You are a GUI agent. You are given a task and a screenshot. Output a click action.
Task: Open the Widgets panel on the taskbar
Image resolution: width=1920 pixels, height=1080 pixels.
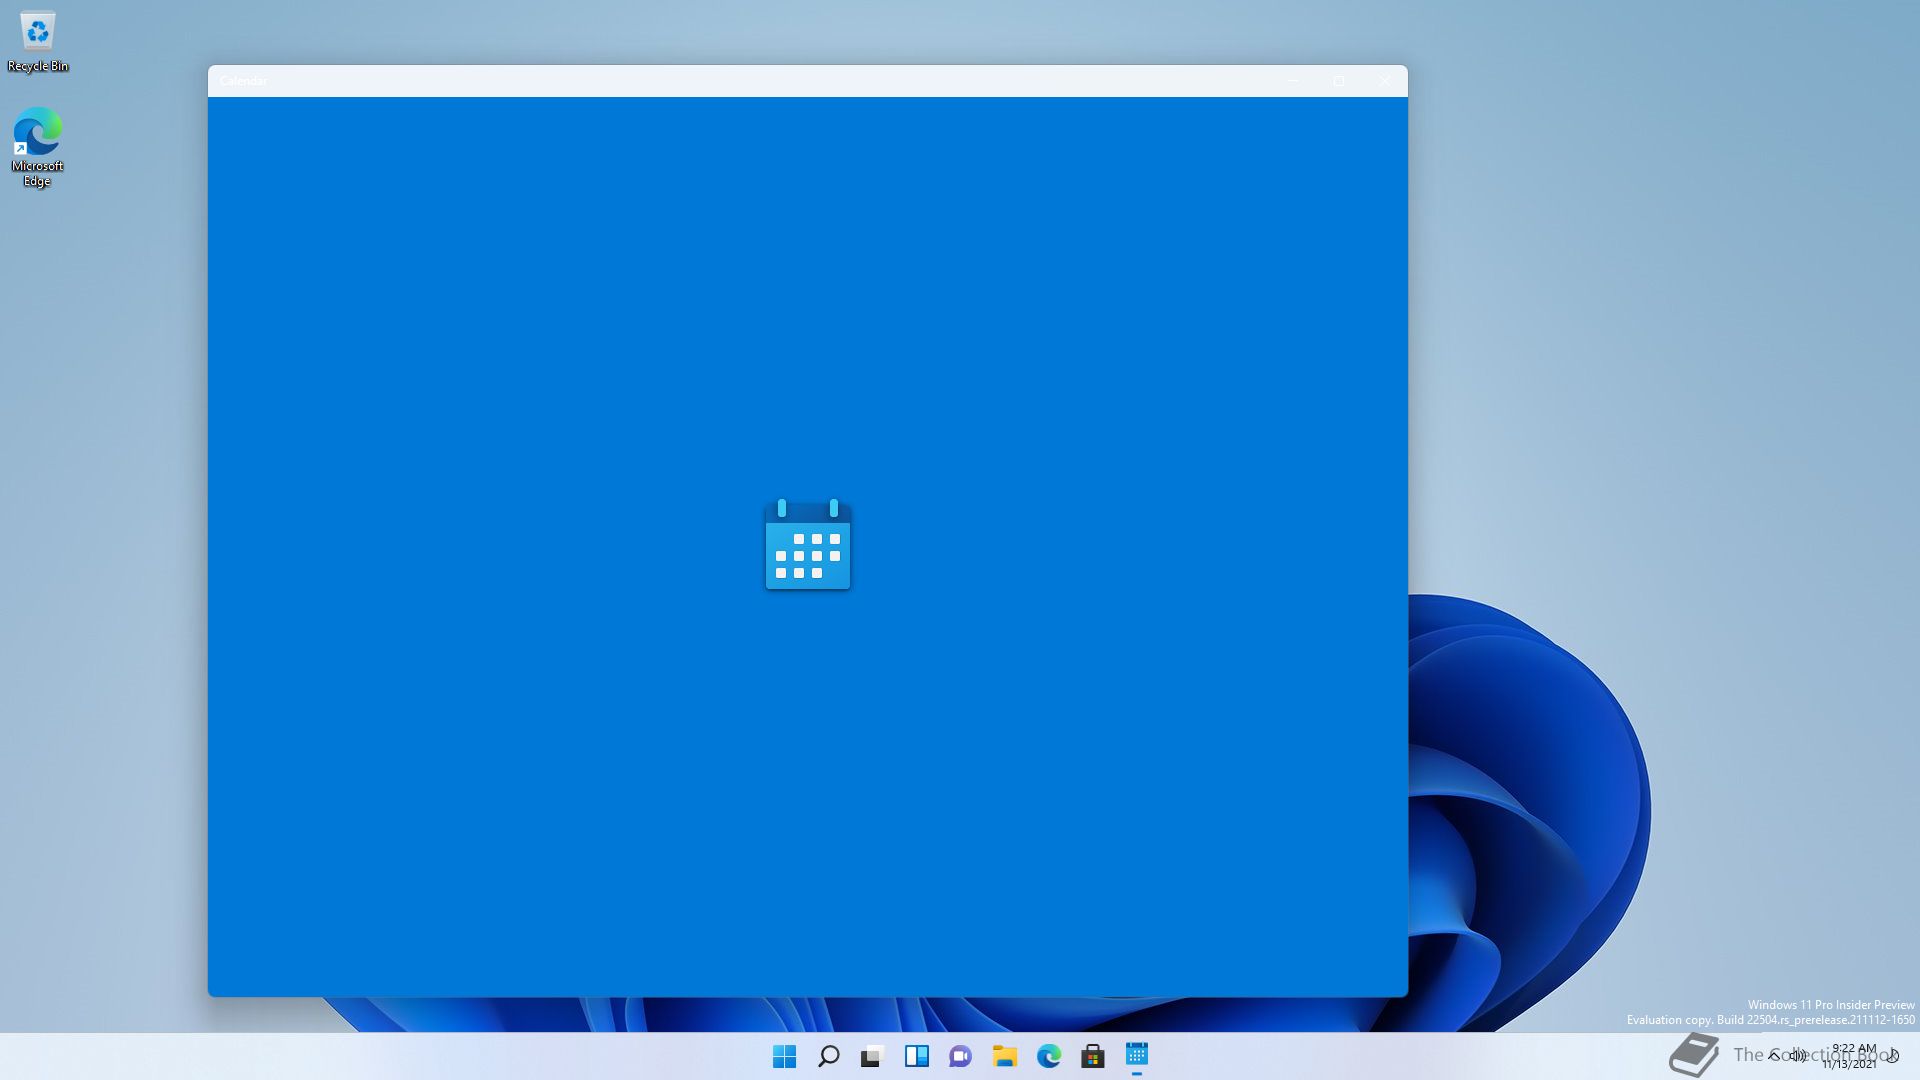coord(917,1056)
